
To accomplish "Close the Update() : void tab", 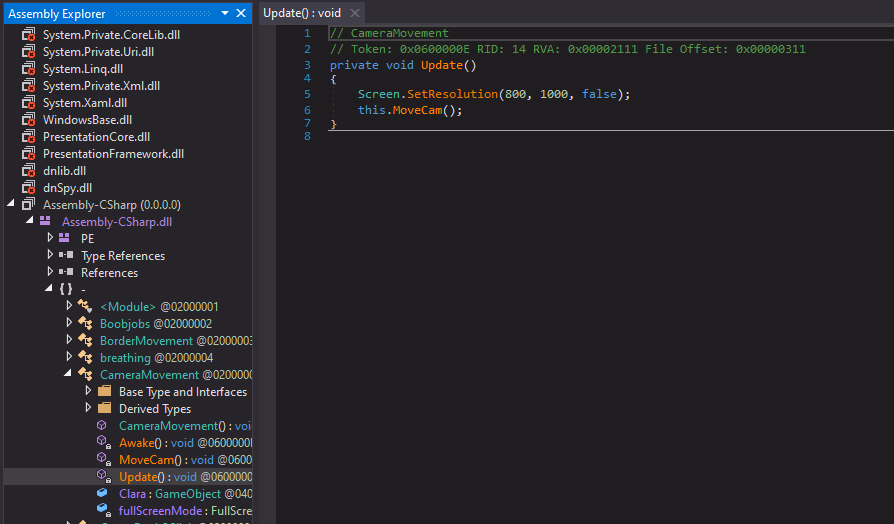I will [355, 13].
